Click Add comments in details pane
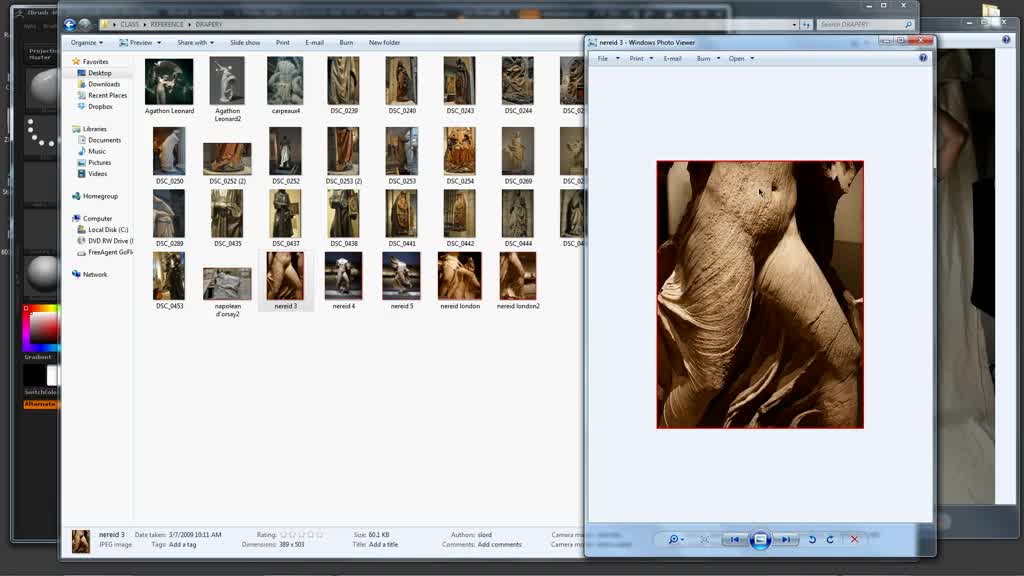Screen dimensions: 1024x576 500,545
